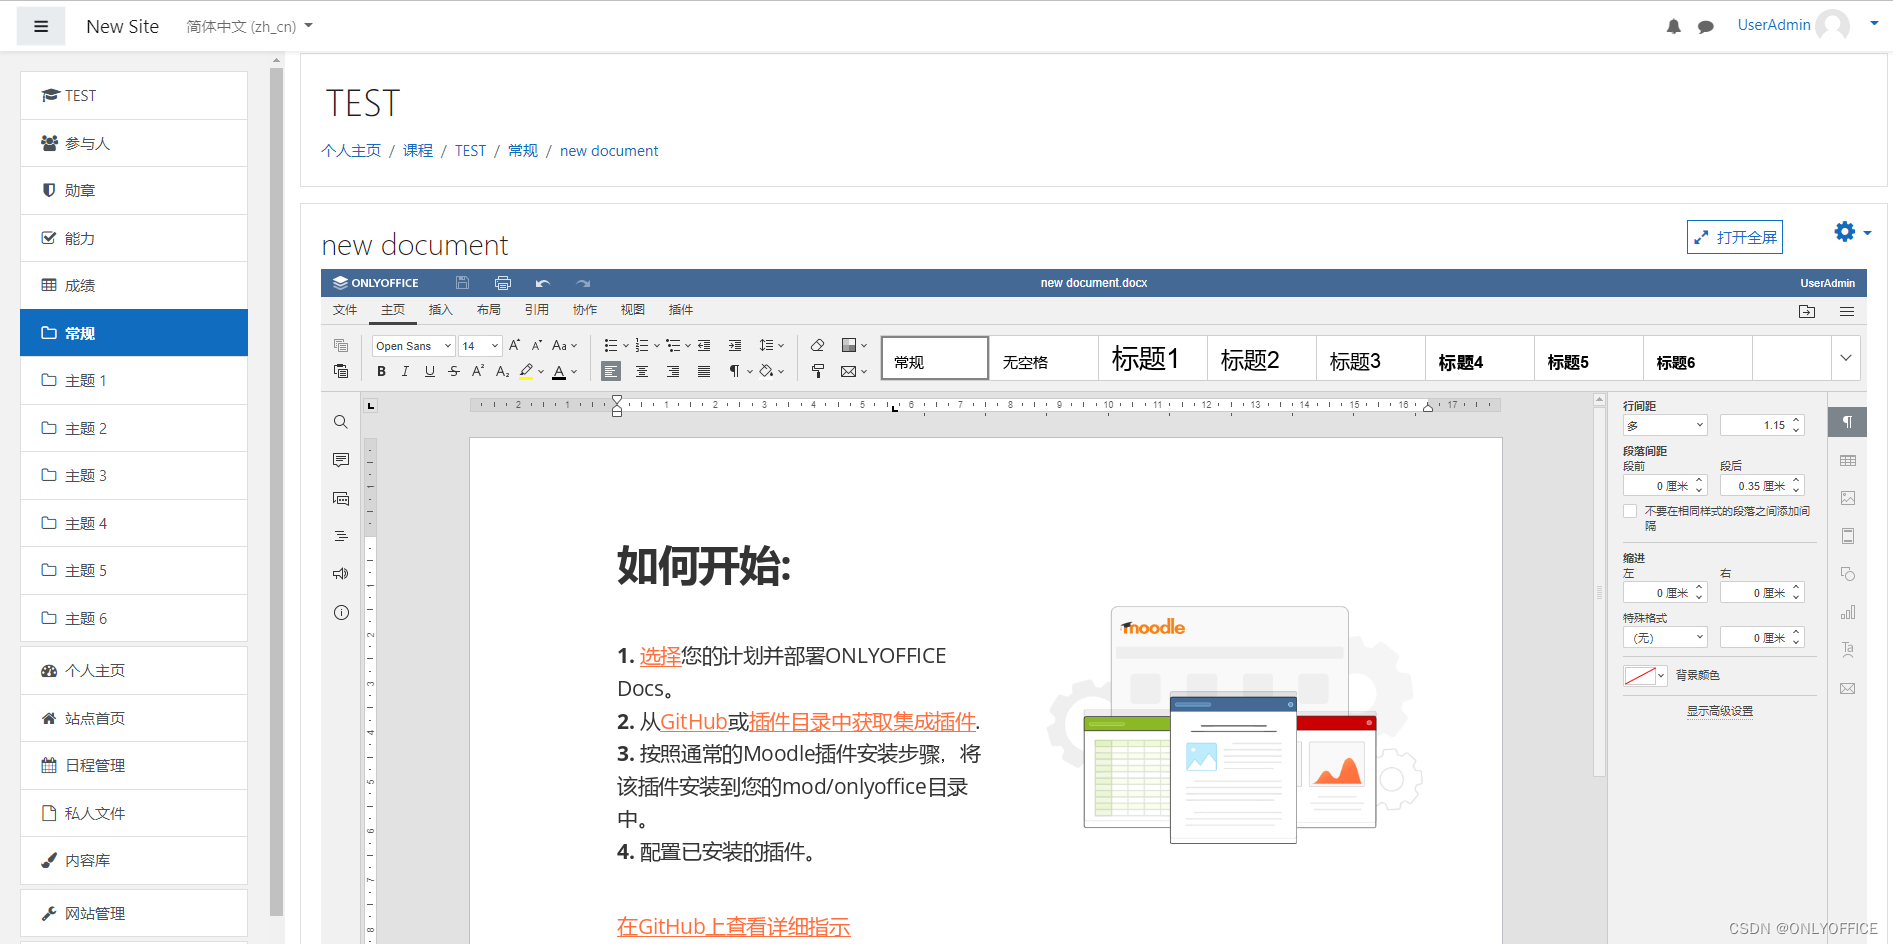Apply italic formatting
The image size is (1893, 944).
click(405, 371)
